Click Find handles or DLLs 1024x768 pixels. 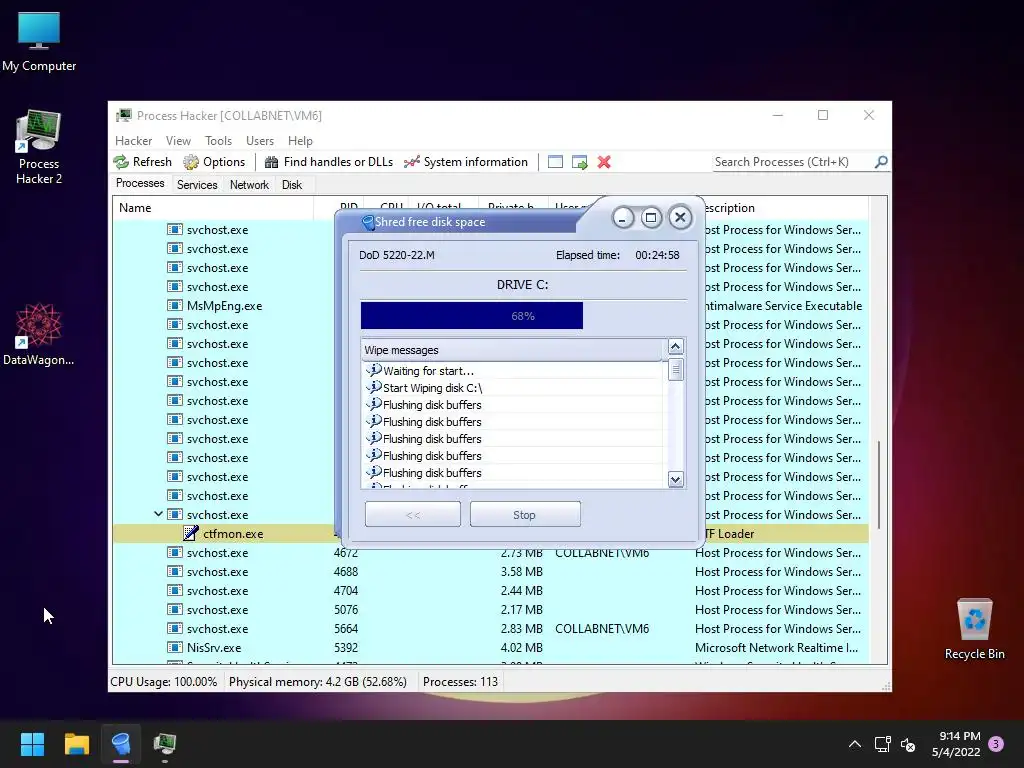(328, 162)
